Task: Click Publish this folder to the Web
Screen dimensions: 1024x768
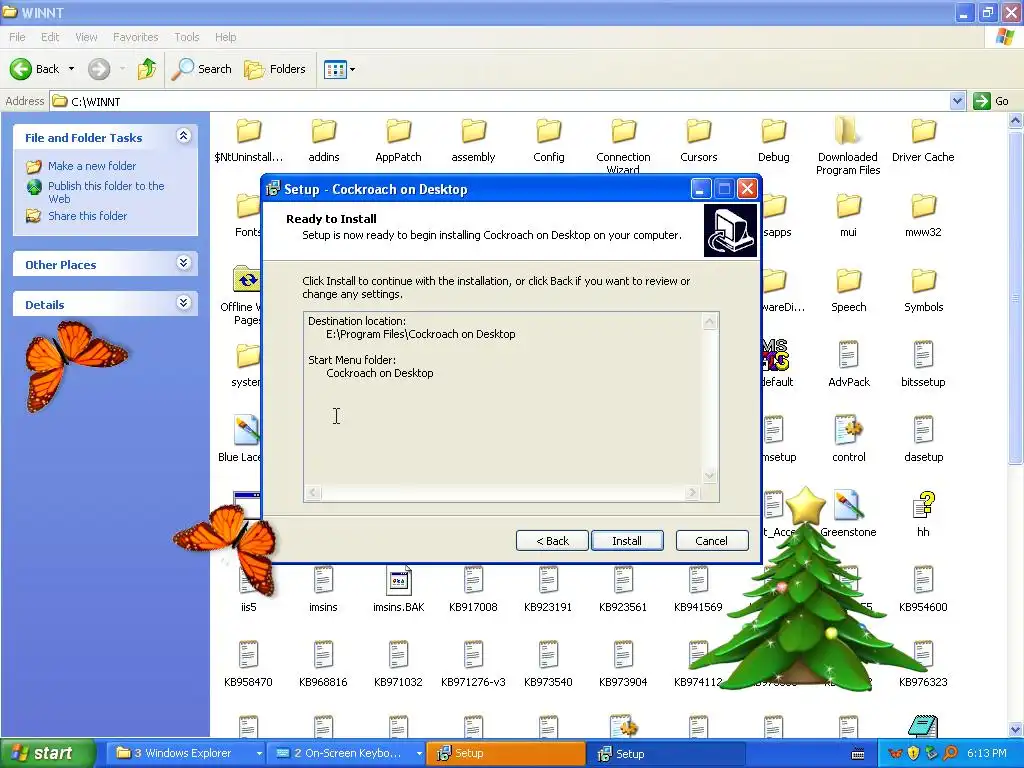Action: (x=106, y=192)
